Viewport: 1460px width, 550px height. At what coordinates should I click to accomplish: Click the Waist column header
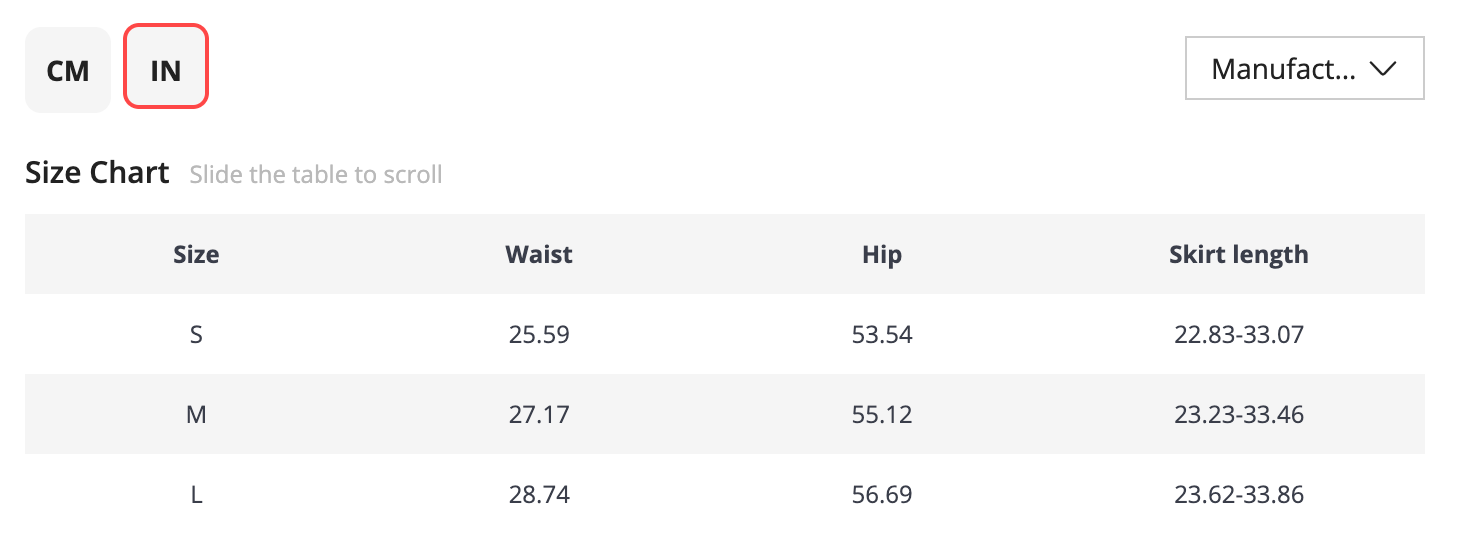coord(539,254)
